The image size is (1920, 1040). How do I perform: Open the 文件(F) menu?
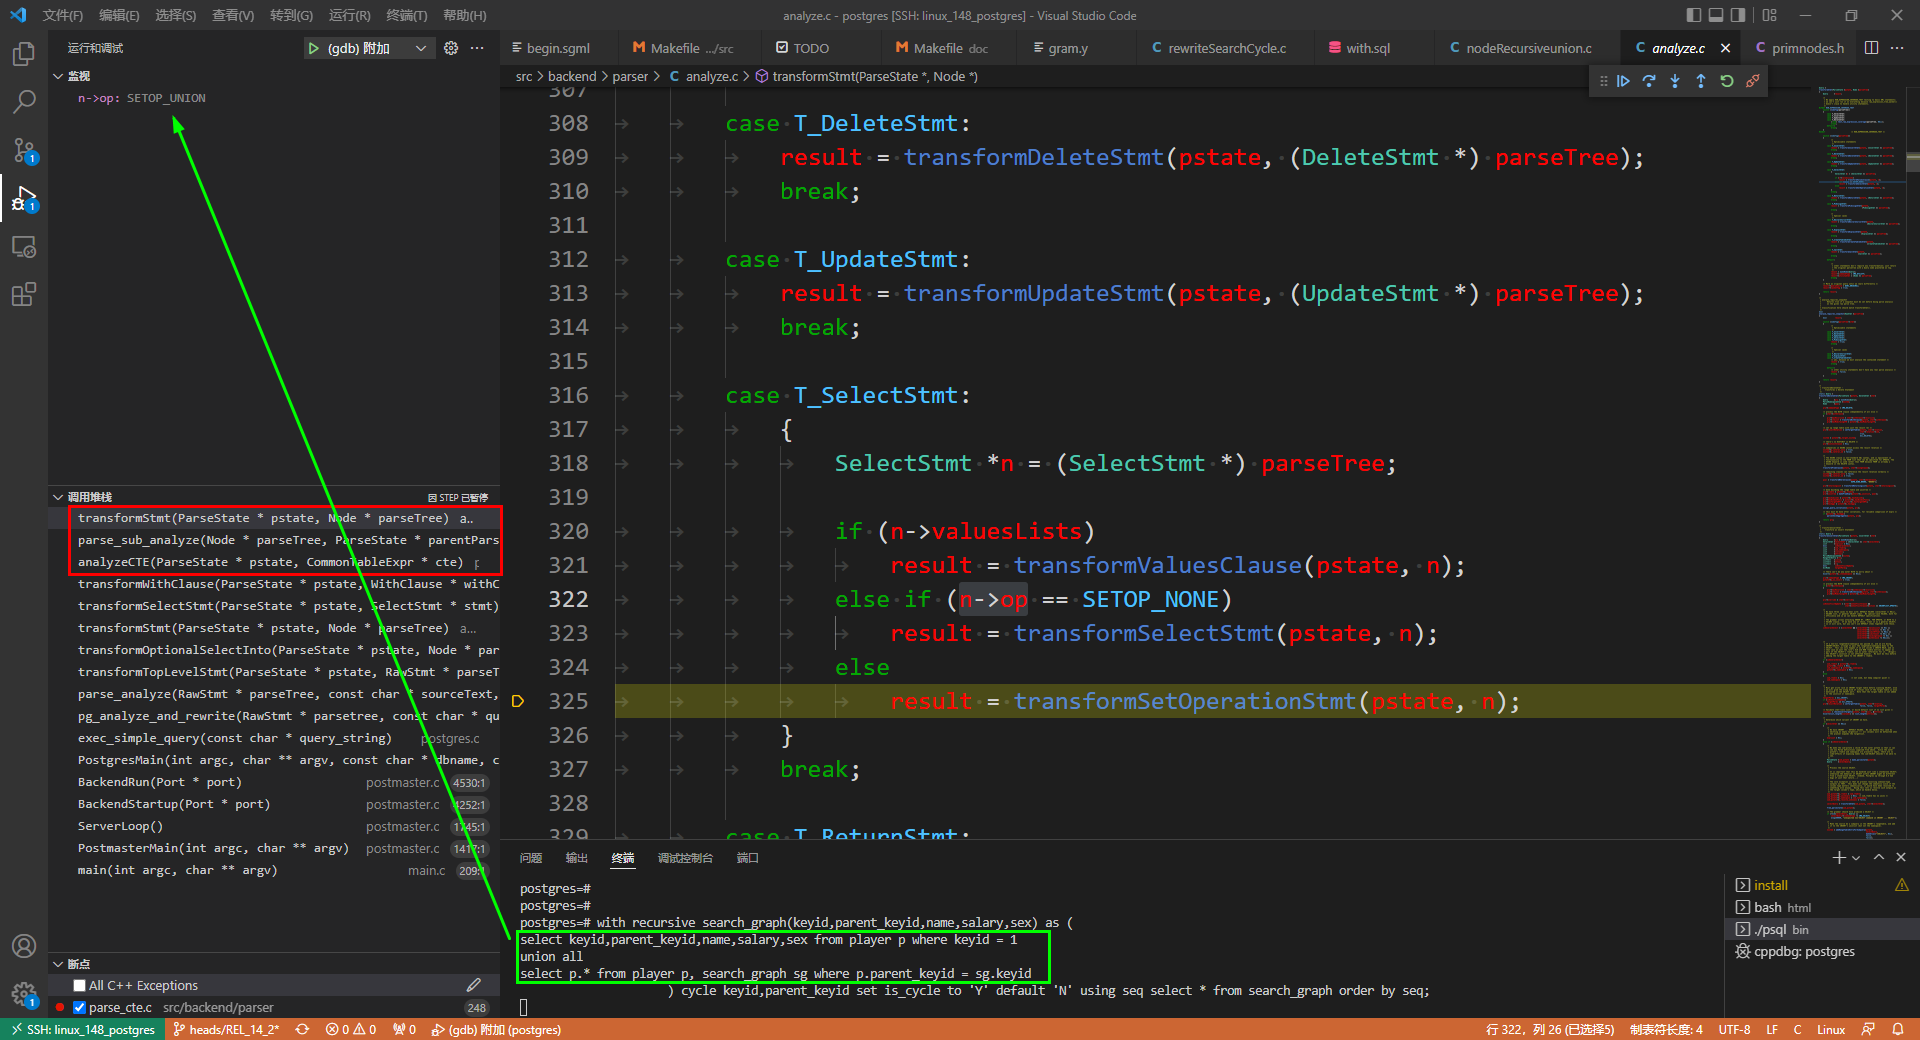click(x=63, y=15)
